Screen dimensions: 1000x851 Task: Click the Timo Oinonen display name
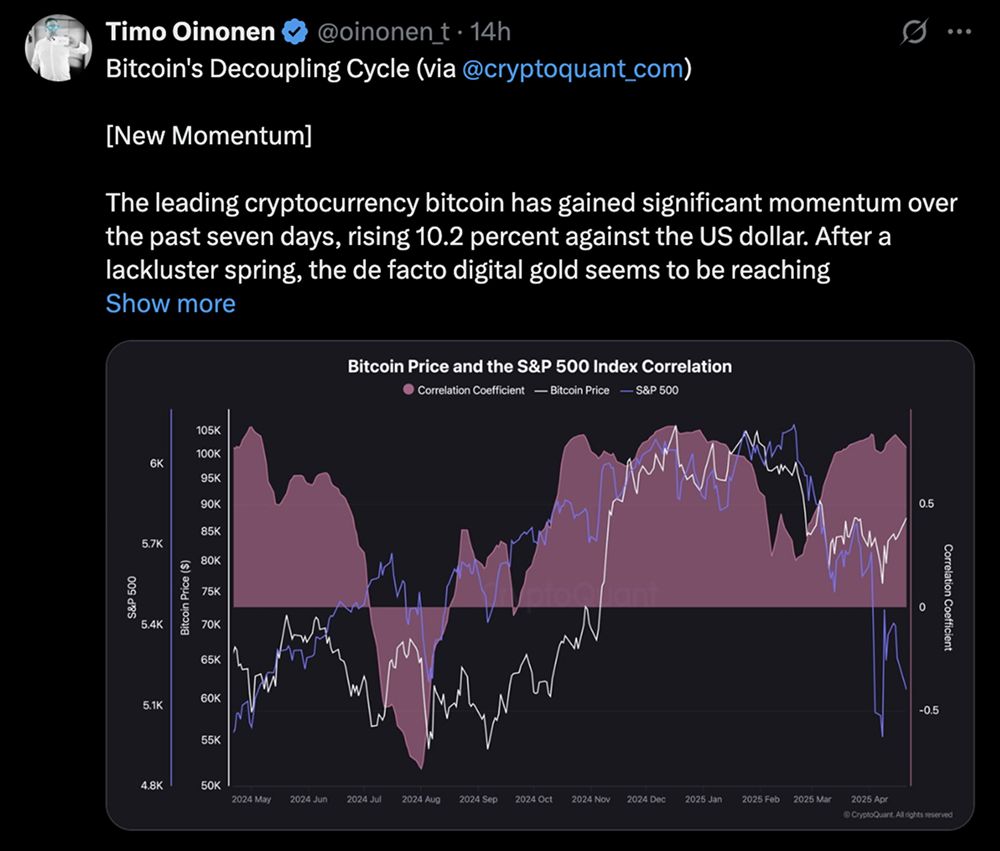coord(190,33)
